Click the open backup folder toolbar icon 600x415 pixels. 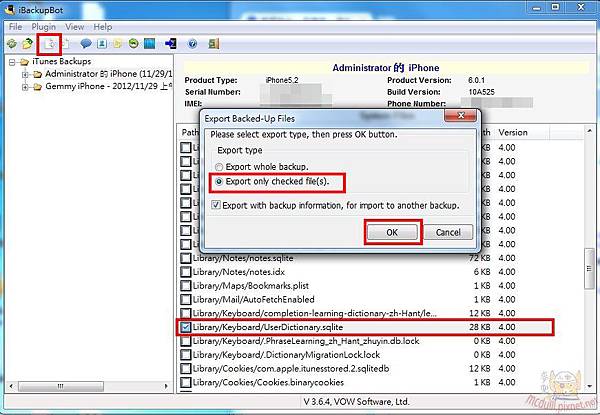(27, 44)
